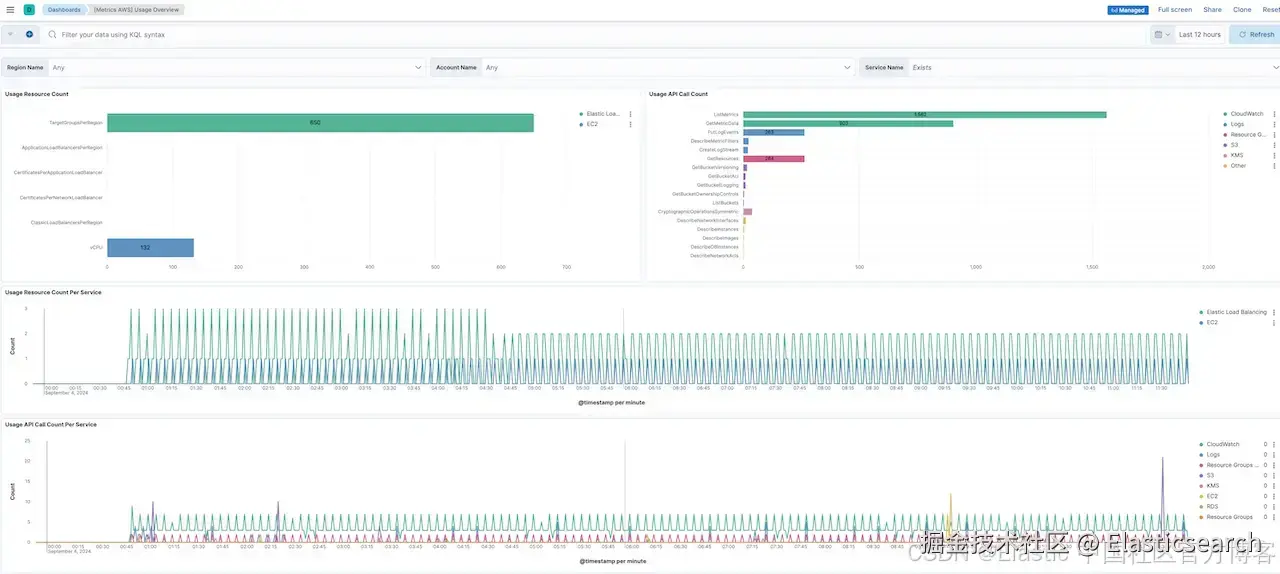Click the Usage Resource Count panel title
Viewport: 1280px width, 574px height.
(37, 94)
